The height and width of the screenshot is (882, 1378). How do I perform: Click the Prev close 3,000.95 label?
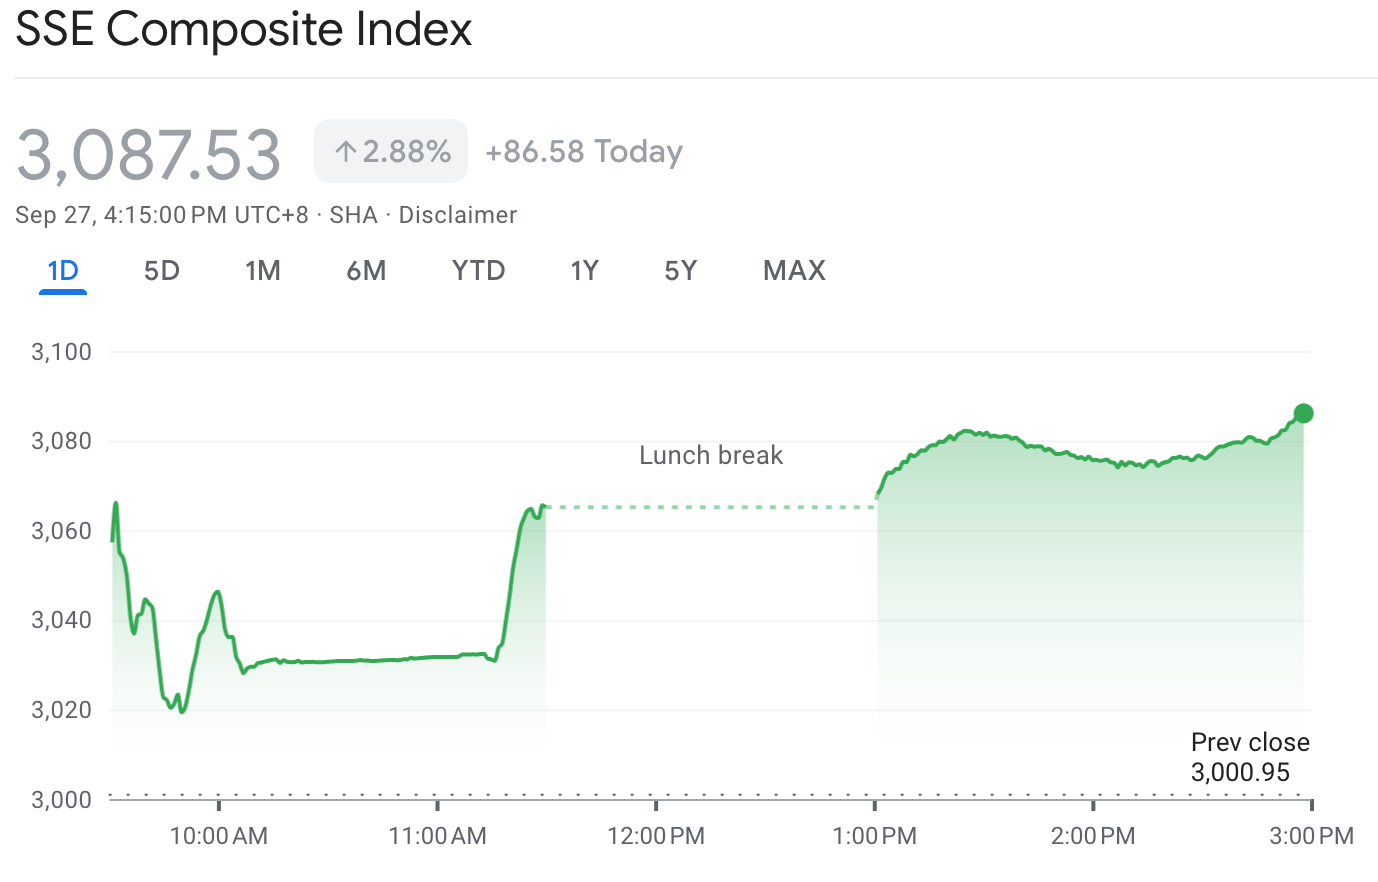(1249, 757)
